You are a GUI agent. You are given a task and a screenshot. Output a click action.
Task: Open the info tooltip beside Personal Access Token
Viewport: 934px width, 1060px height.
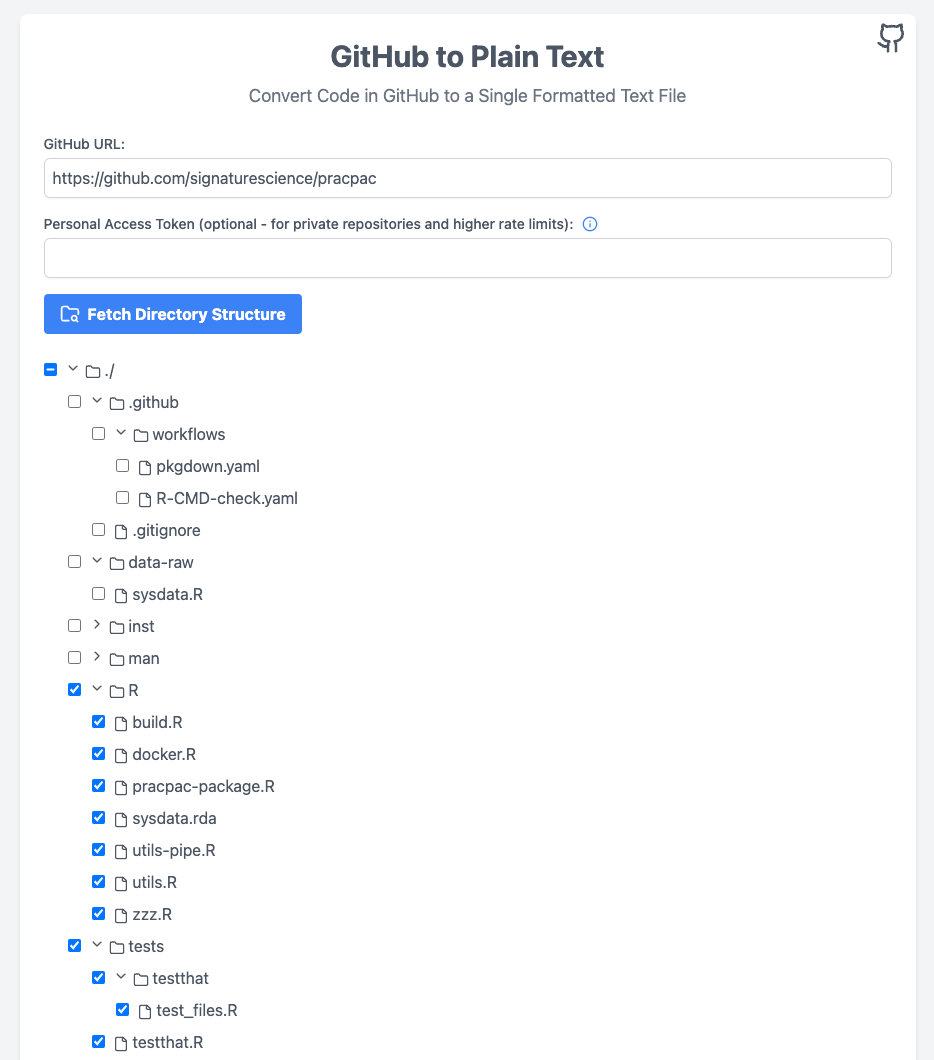click(590, 224)
